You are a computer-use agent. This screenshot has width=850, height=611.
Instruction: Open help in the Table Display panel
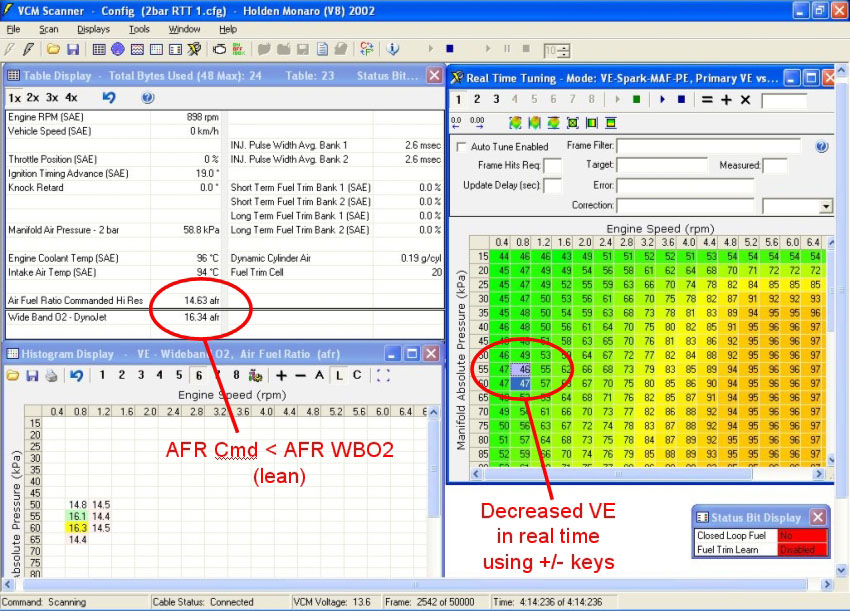[148, 98]
